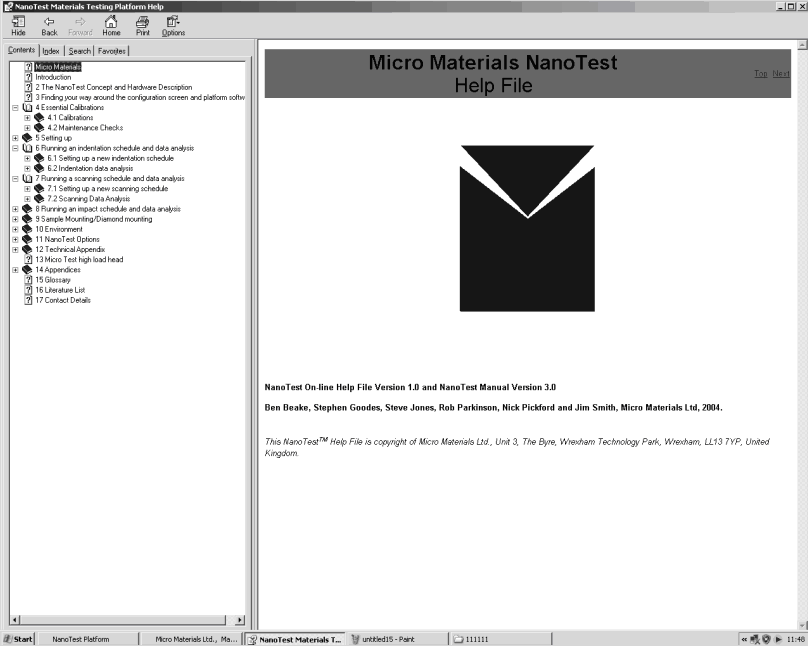Click the page icon beside 15 Glossary
This screenshot has height=646, width=808.
coord(28,280)
